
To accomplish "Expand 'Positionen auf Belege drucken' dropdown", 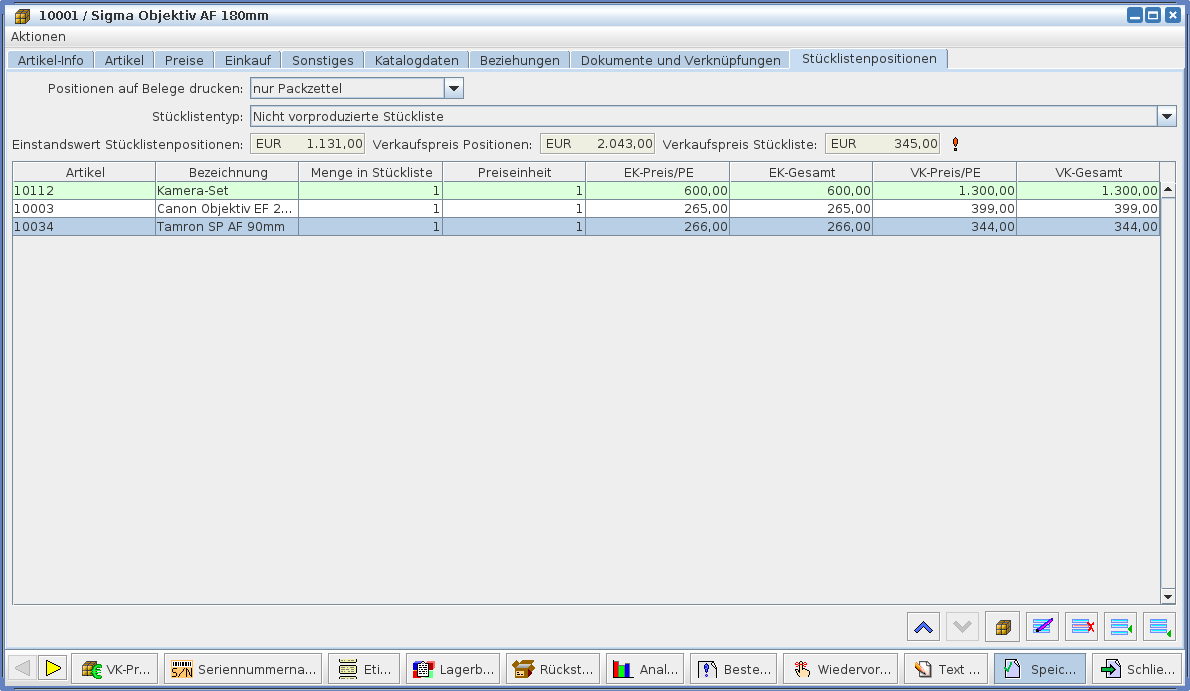I will click(x=453, y=89).
